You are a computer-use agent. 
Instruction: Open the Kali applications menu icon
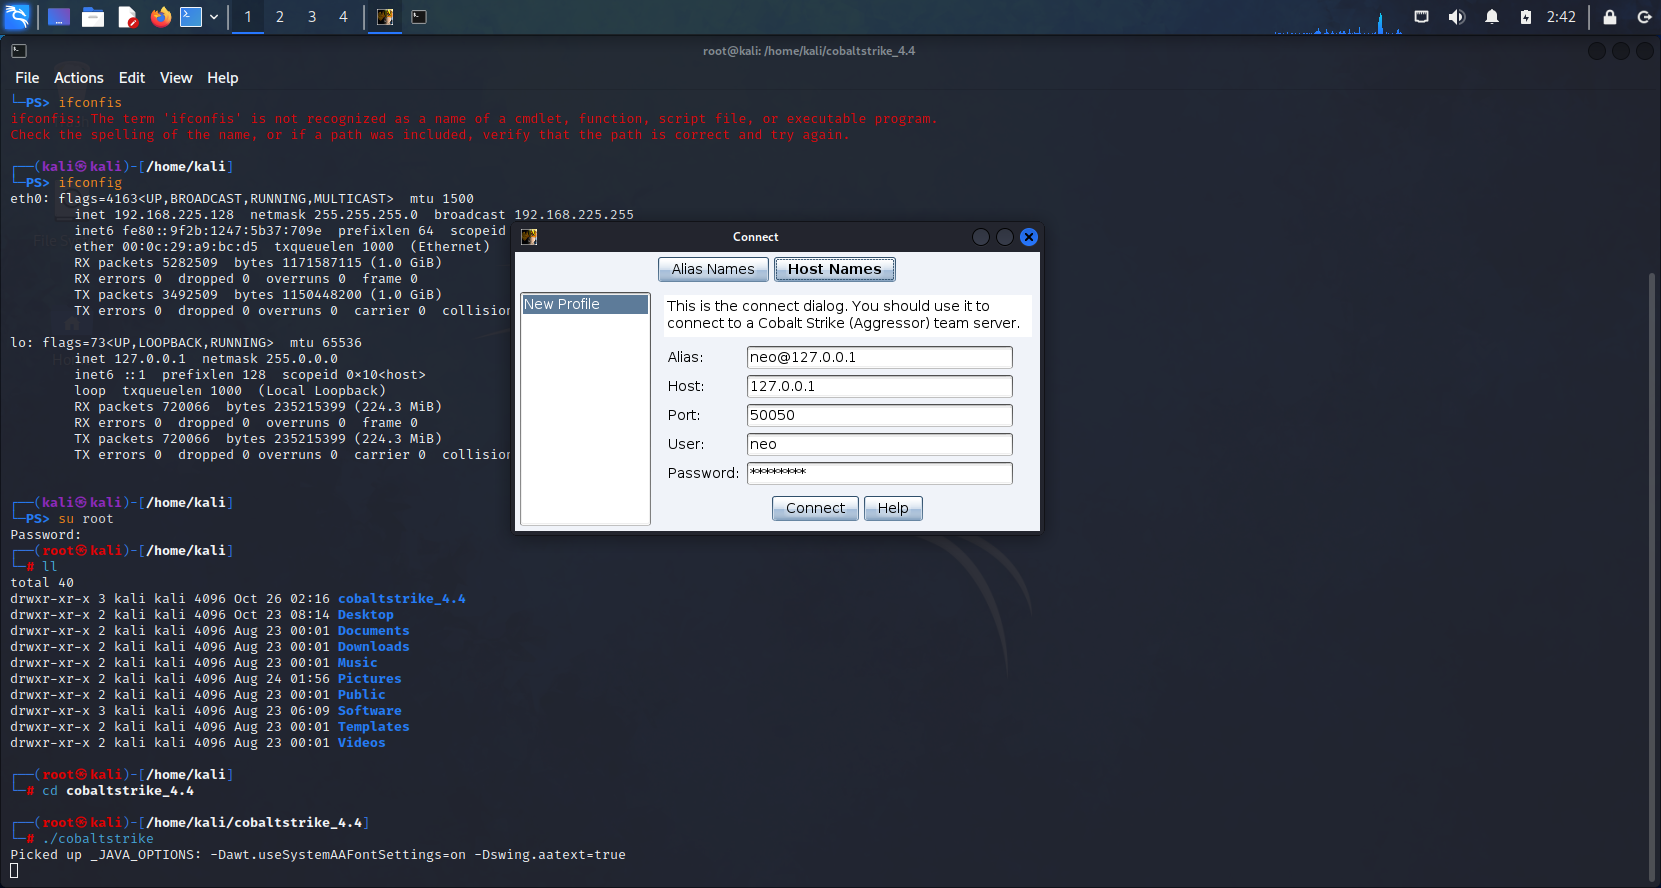(x=17, y=17)
